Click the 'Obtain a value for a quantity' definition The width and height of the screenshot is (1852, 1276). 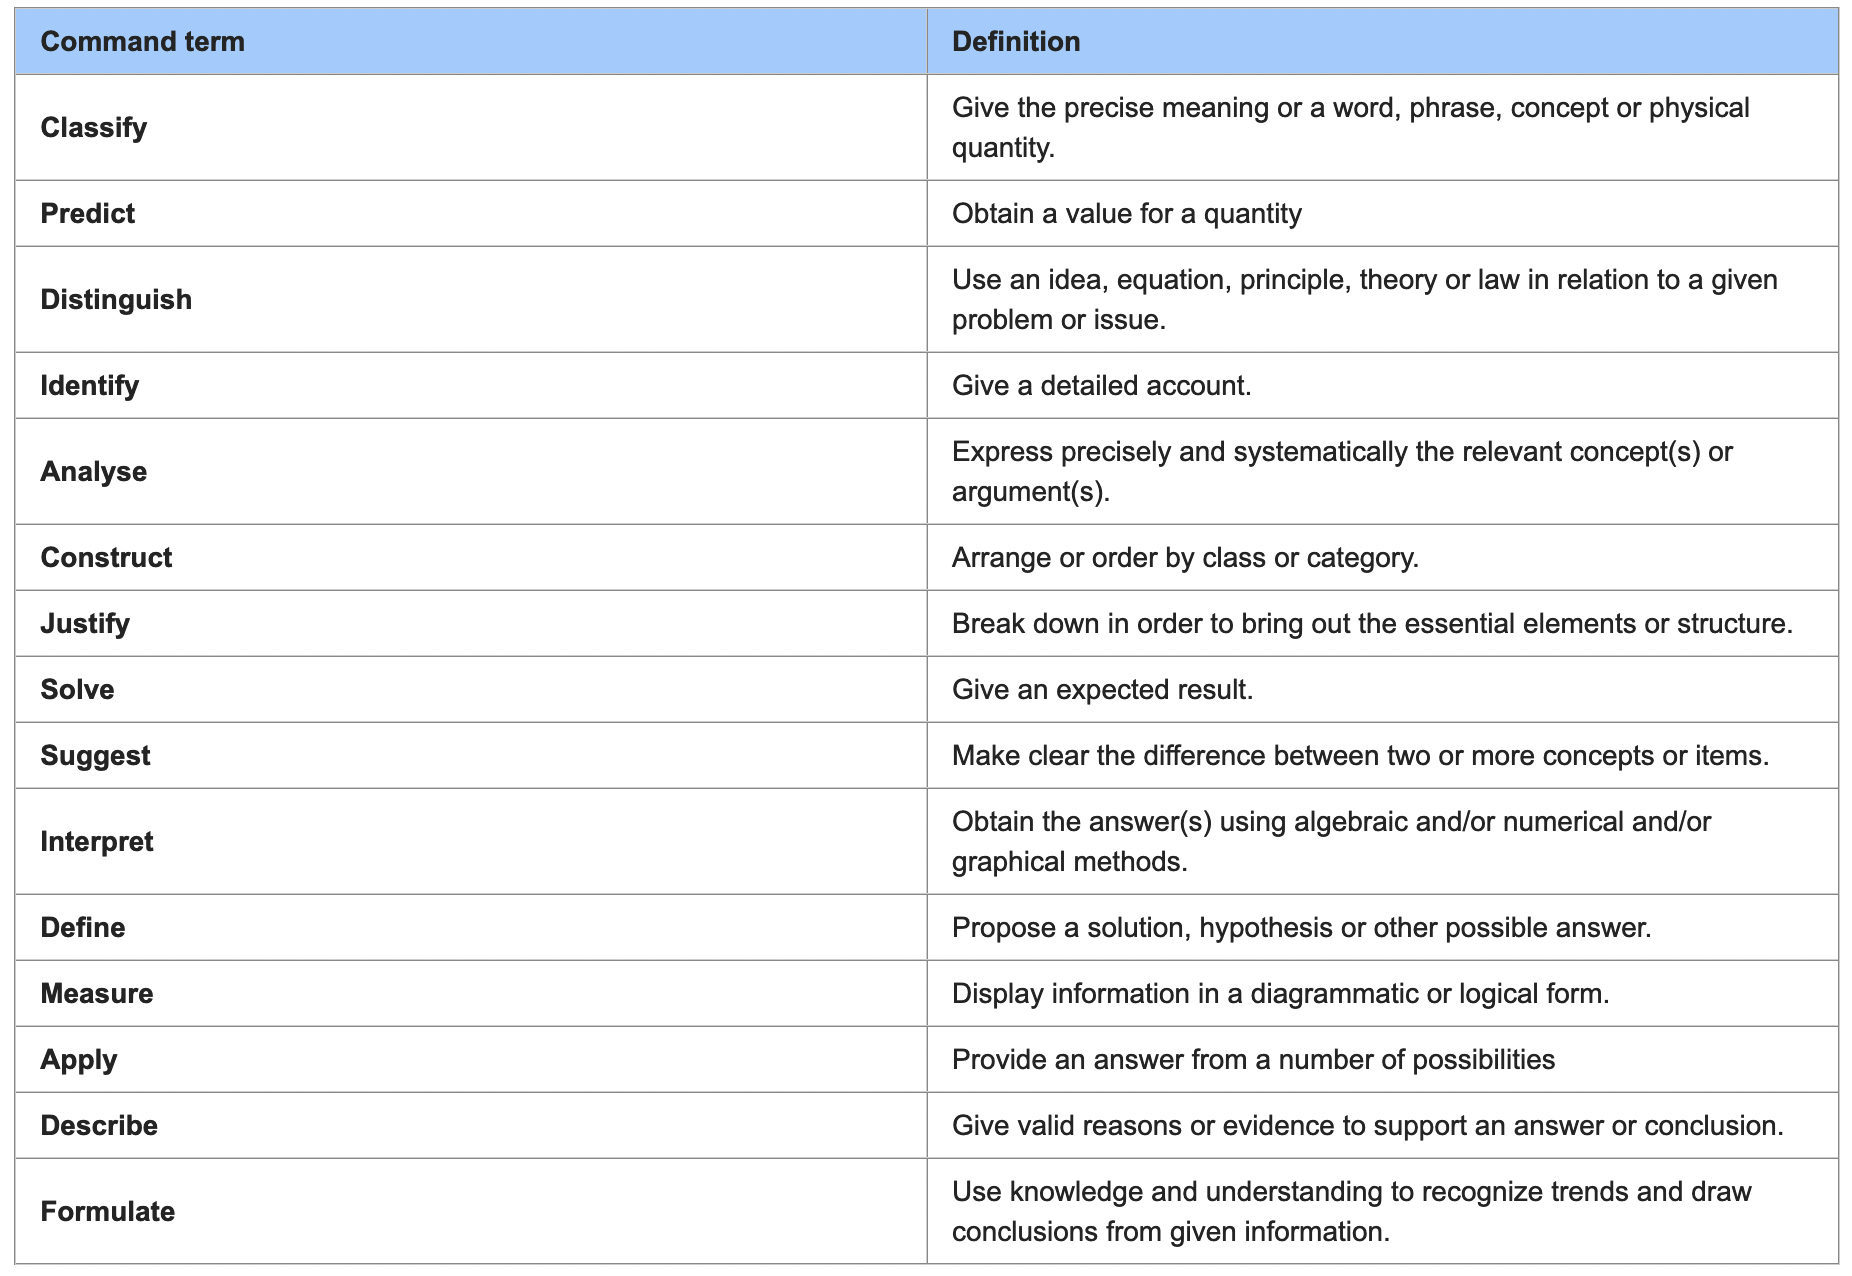pos(1126,214)
